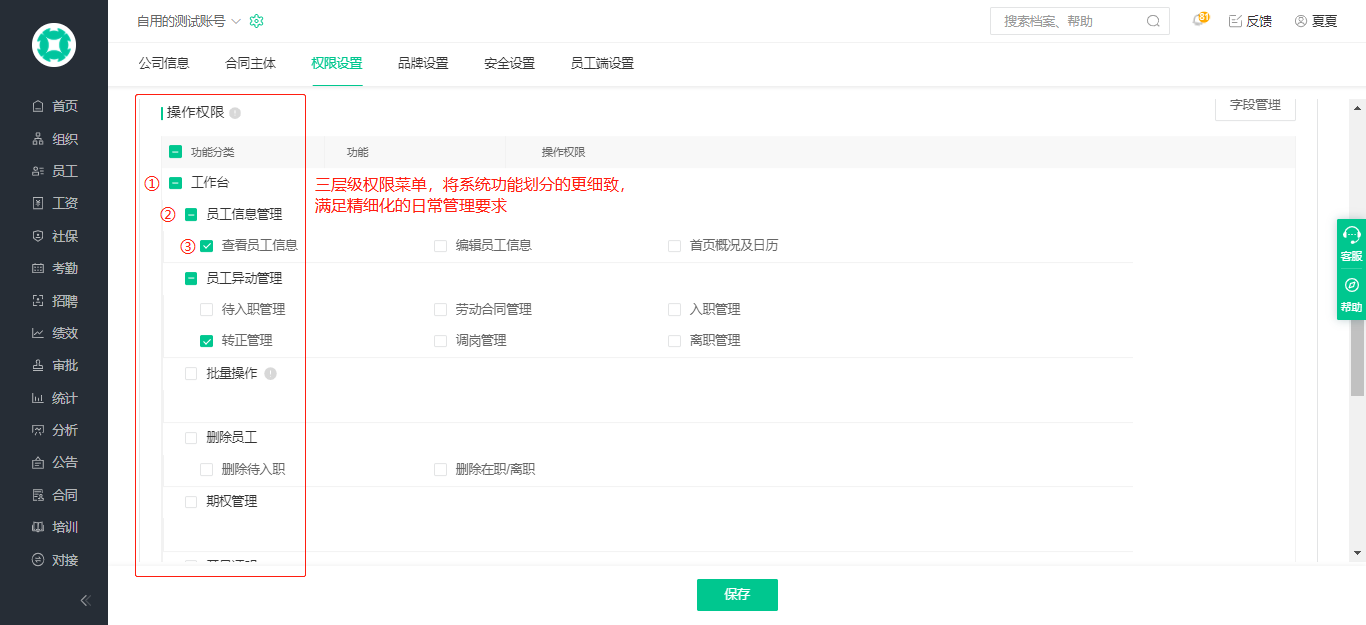Viewport: 1366px width, 625px height.
Task: Click the company logo in the sidebar
Action: click(x=54, y=45)
